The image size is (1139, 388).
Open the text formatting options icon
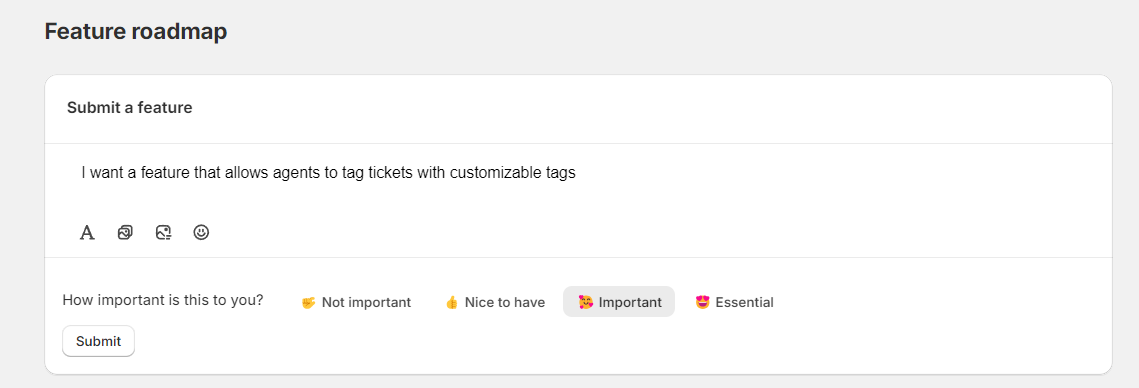[x=87, y=233]
